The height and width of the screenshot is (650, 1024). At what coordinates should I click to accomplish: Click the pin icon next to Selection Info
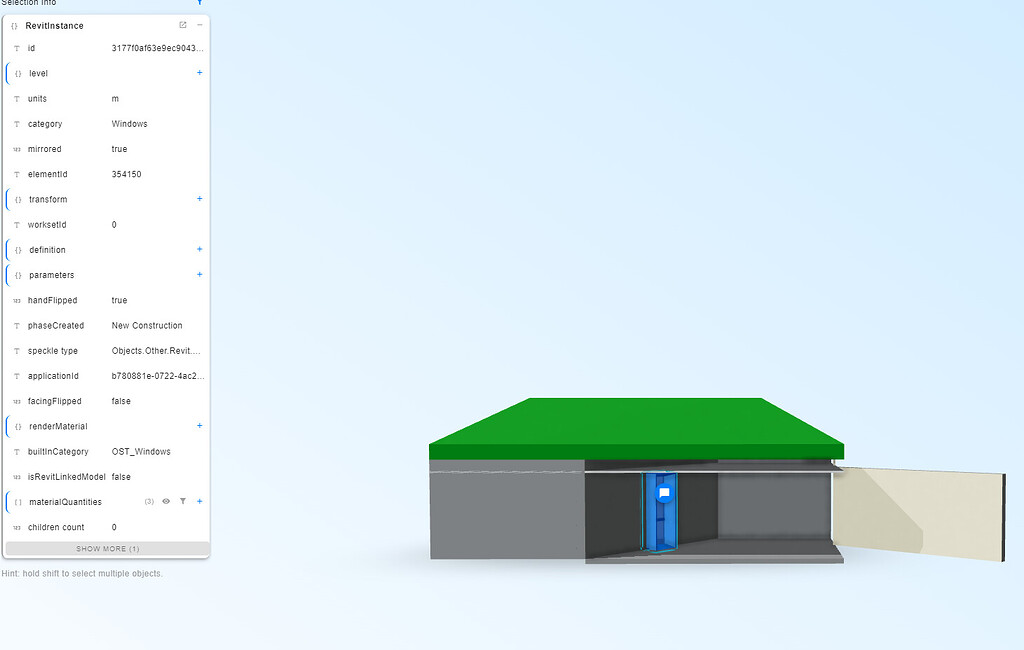(x=199, y=3)
